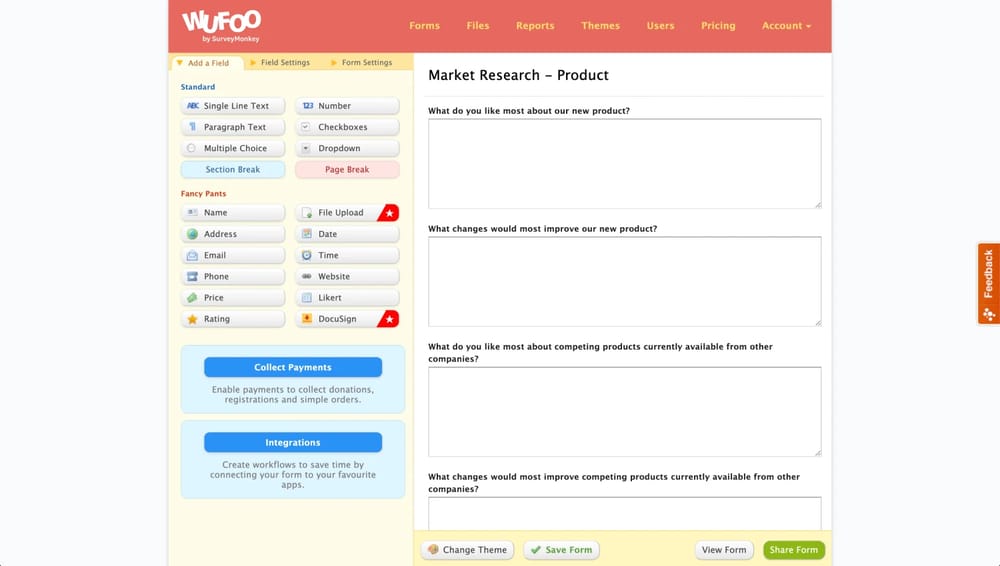This screenshot has width=1000, height=566.
Task: Switch to the Field Settings tab
Action: pos(285,63)
